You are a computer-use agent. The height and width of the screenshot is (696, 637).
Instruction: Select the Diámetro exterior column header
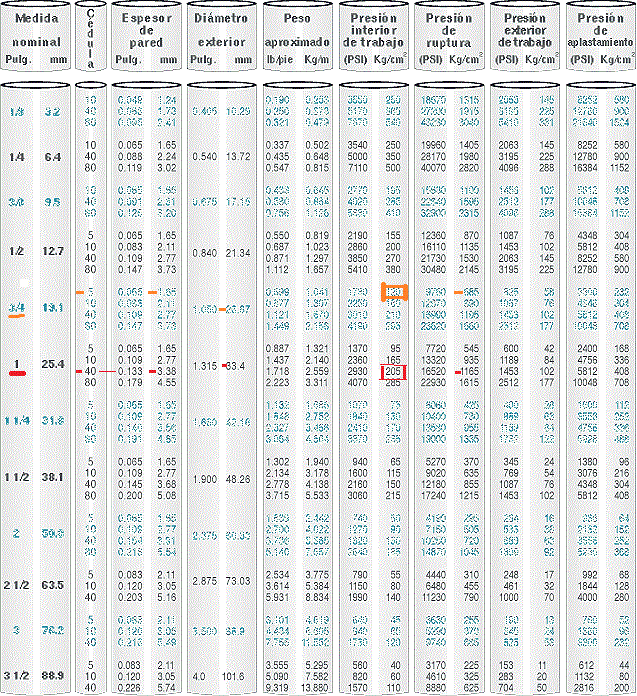pos(221,29)
